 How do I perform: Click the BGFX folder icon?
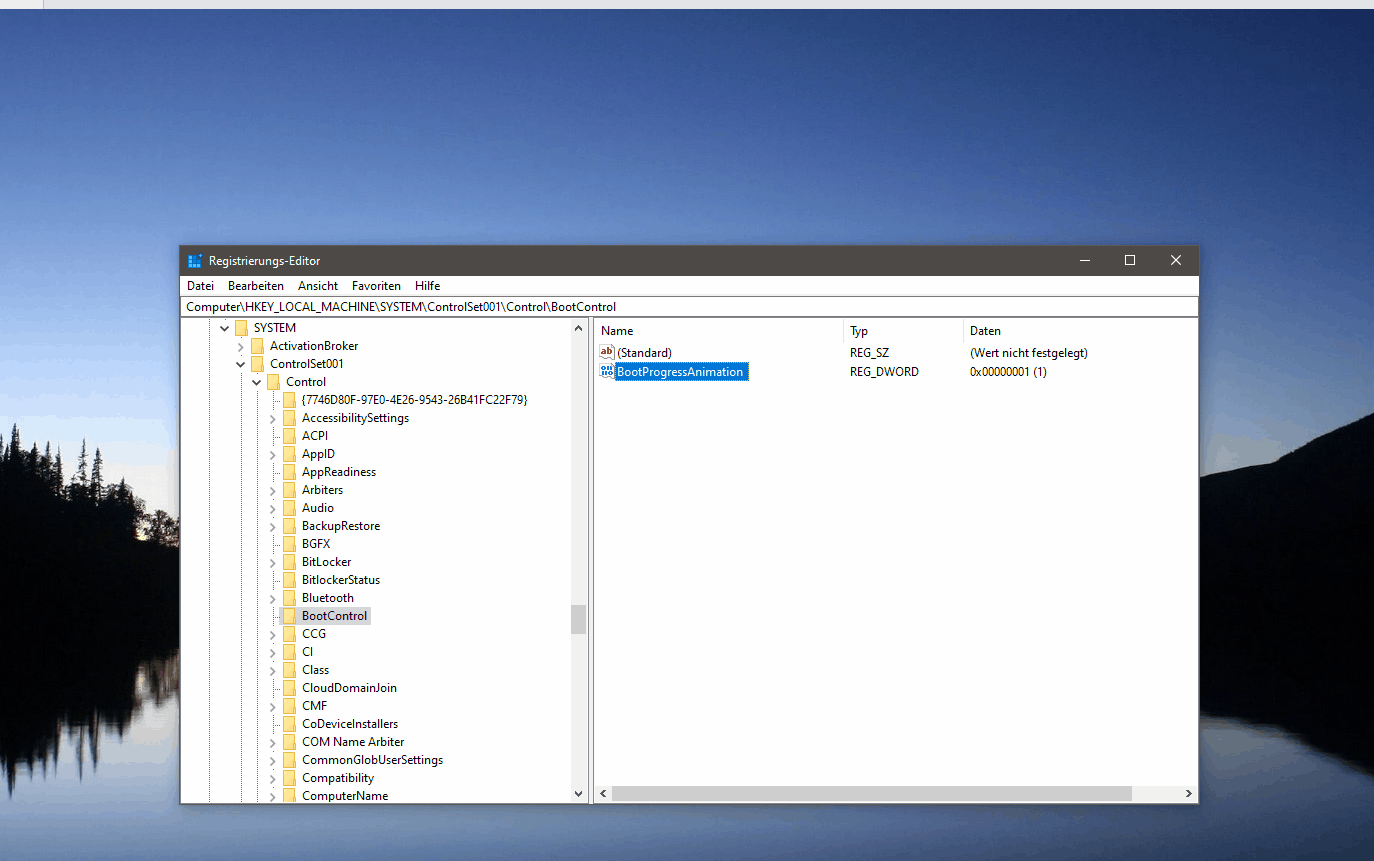point(289,544)
